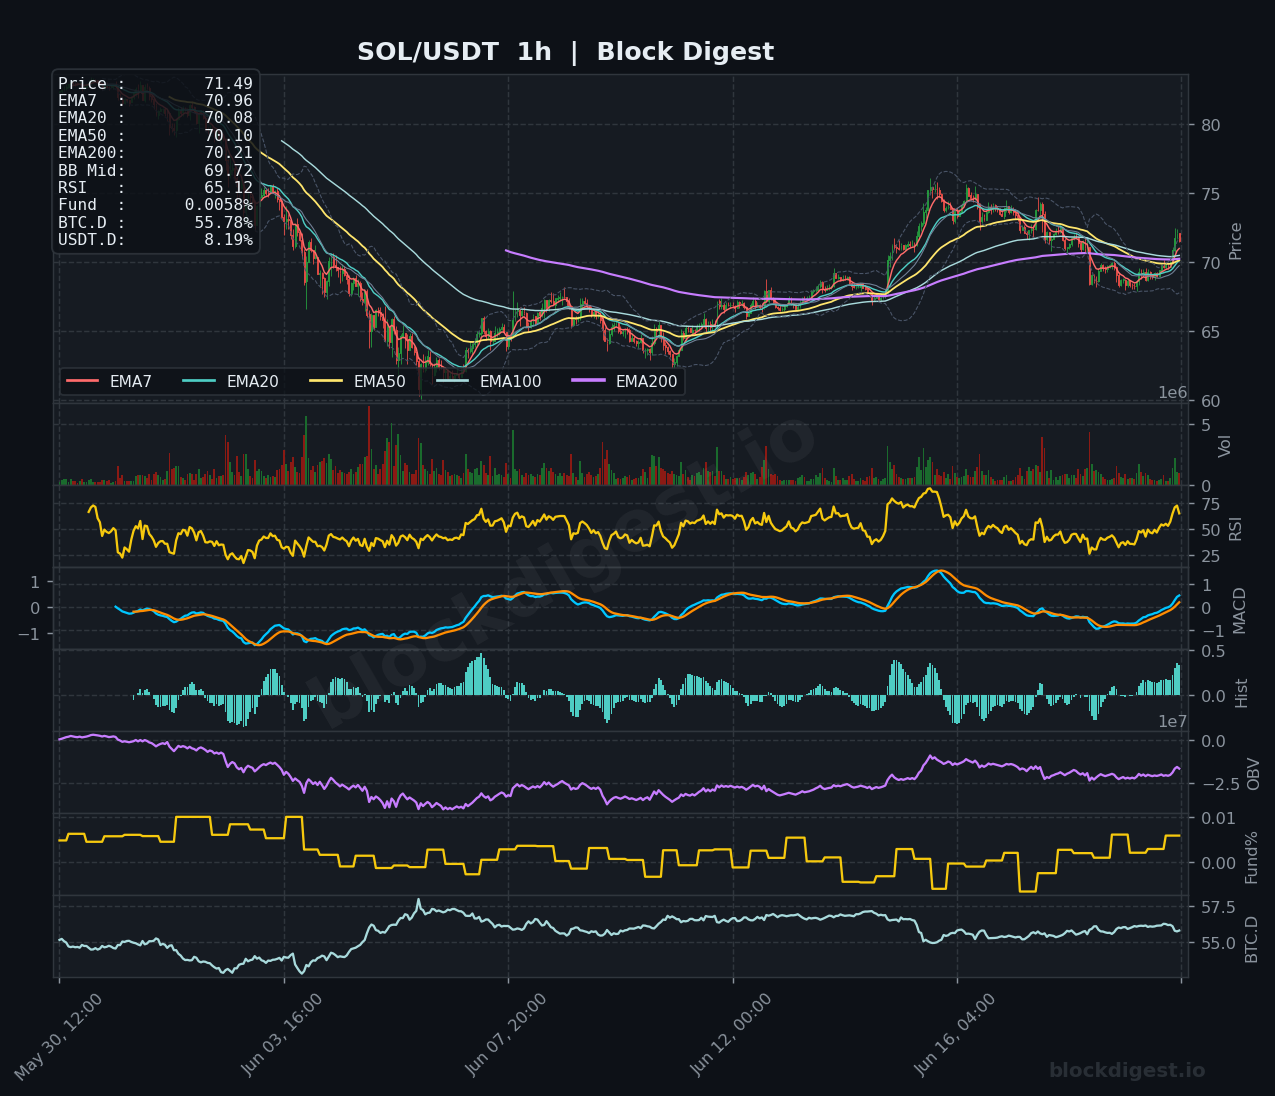Click the "25" RSI axis tick
Screen dimensions: 1275x1096
pyautogui.click(x=1210, y=557)
